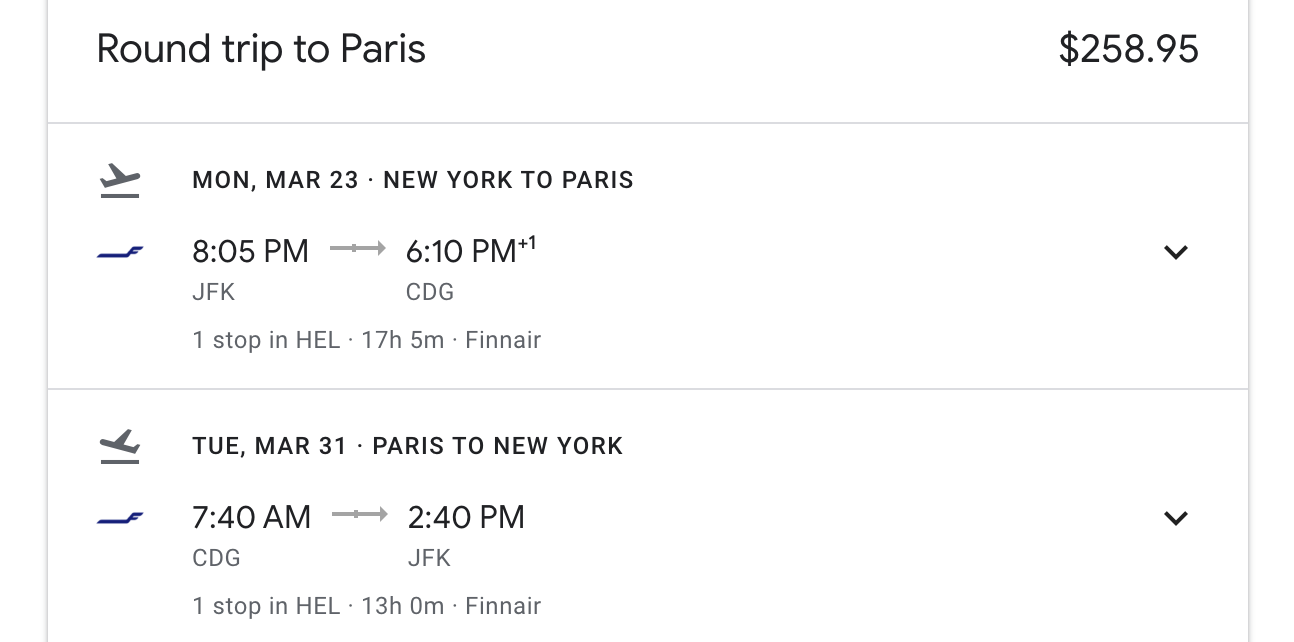Viewport: 1294px width, 642px height.
Task: Click the 7:40 AM departure time
Action: pos(251,517)
